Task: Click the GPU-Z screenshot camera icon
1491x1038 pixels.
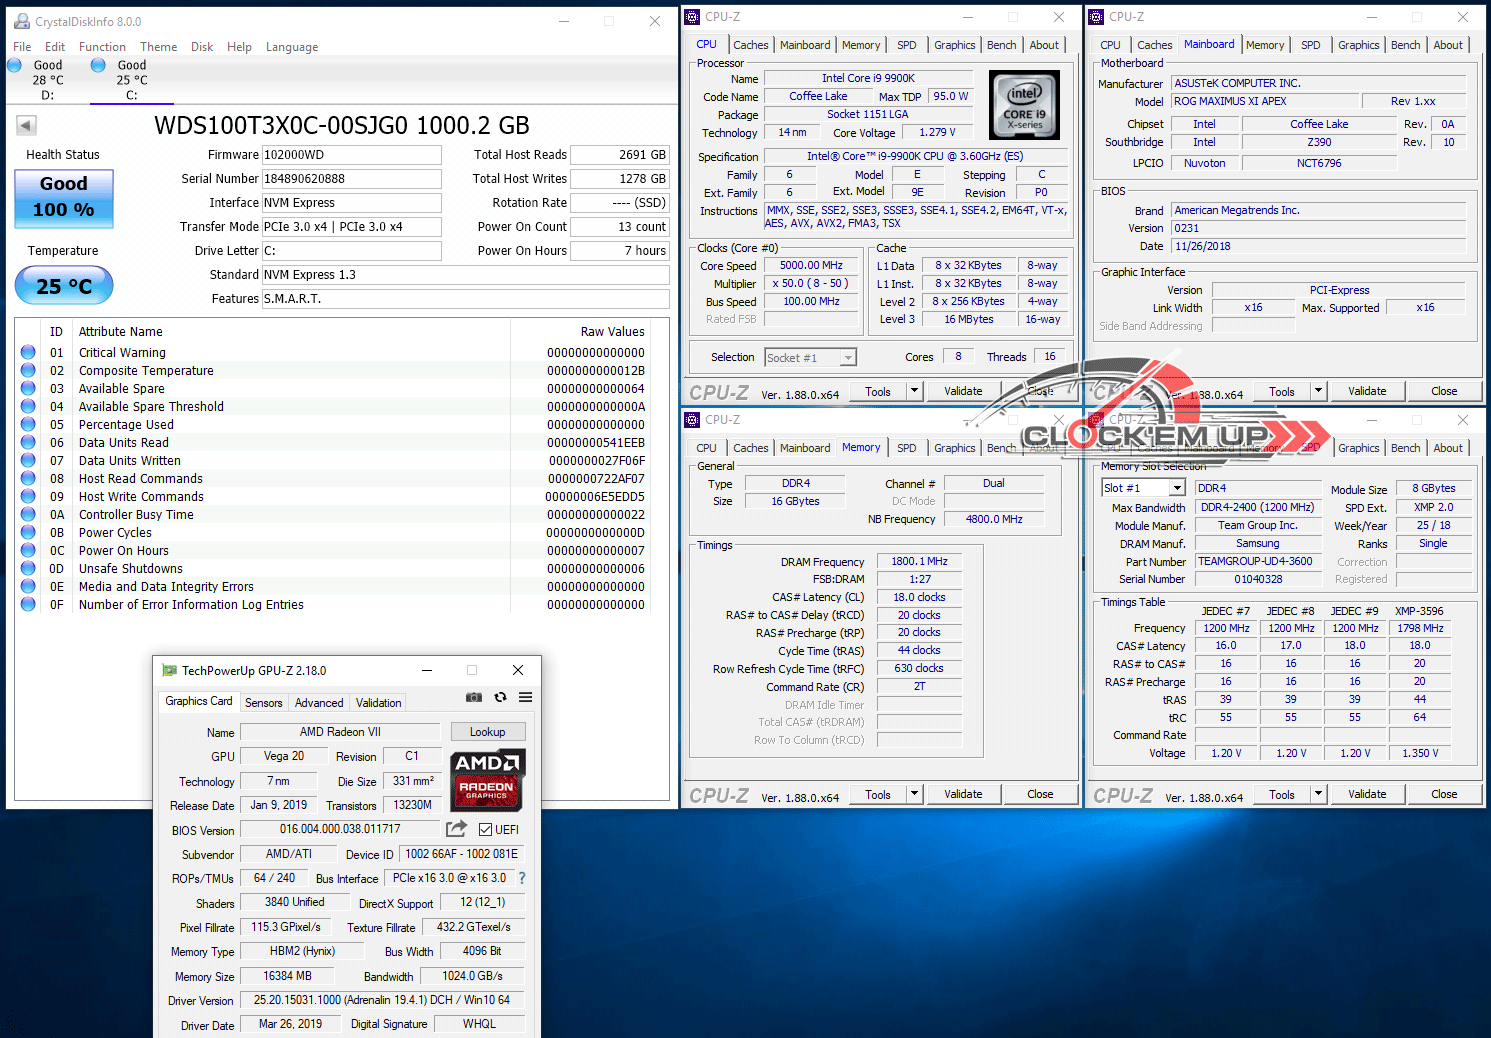Action: tap(474, 697)
